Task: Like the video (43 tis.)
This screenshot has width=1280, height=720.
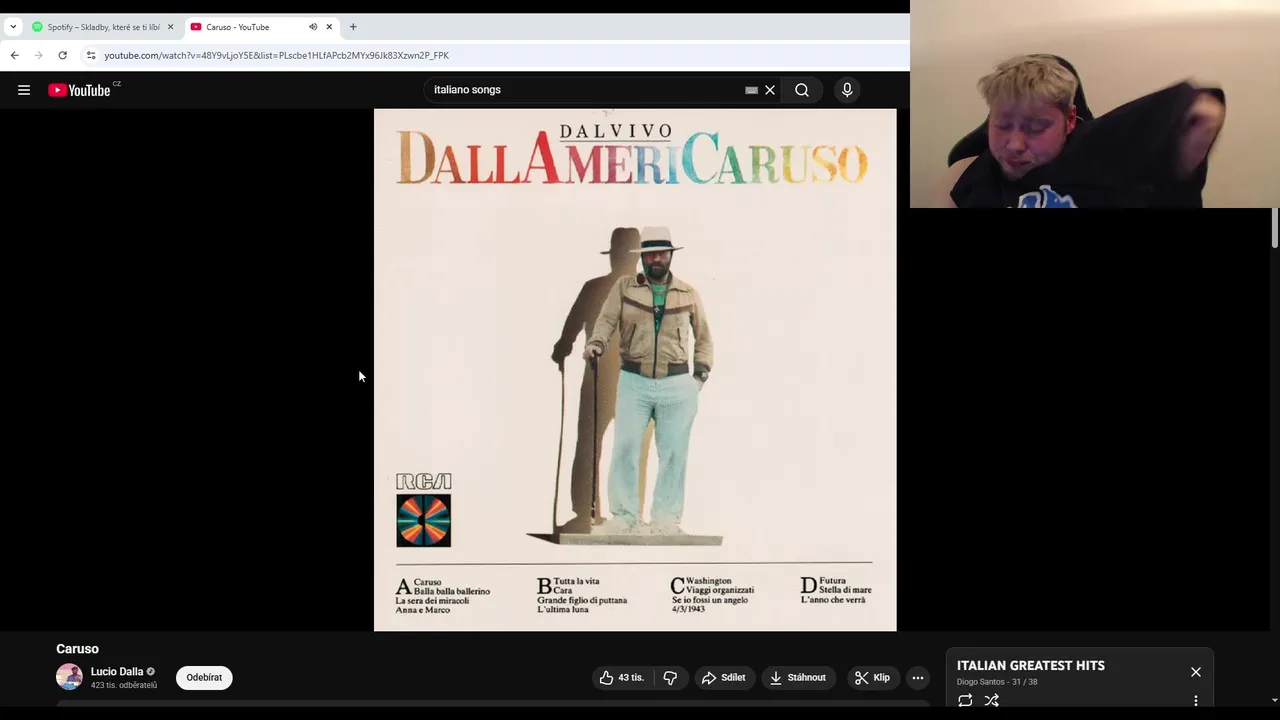Action: coord(622,677)
